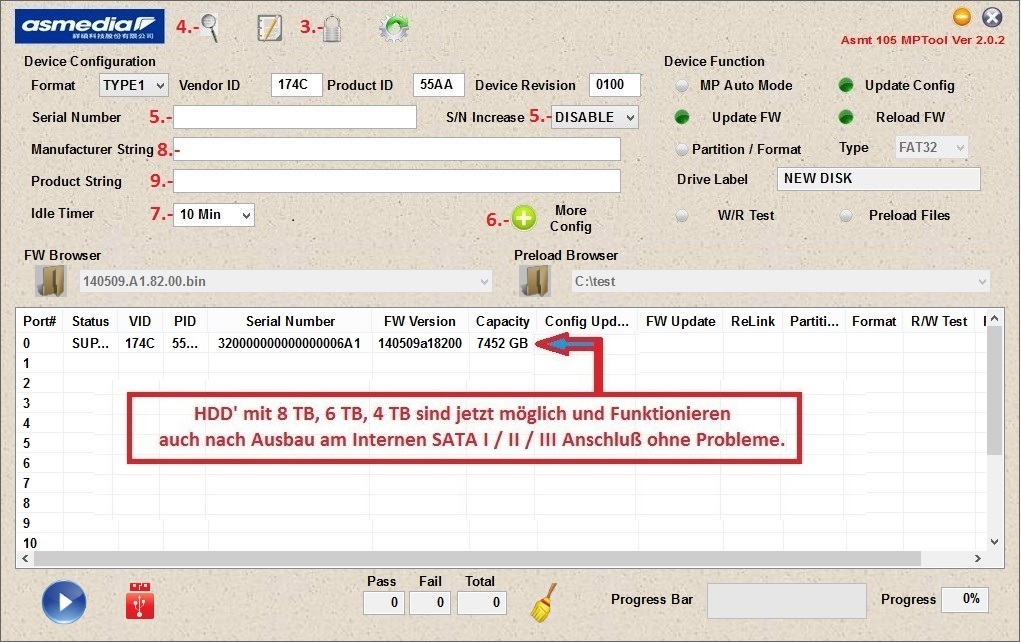The height and width of the screenshot is (642, 1021).
Task: Select the 7452 GB capacity cell
Action: 503,343
